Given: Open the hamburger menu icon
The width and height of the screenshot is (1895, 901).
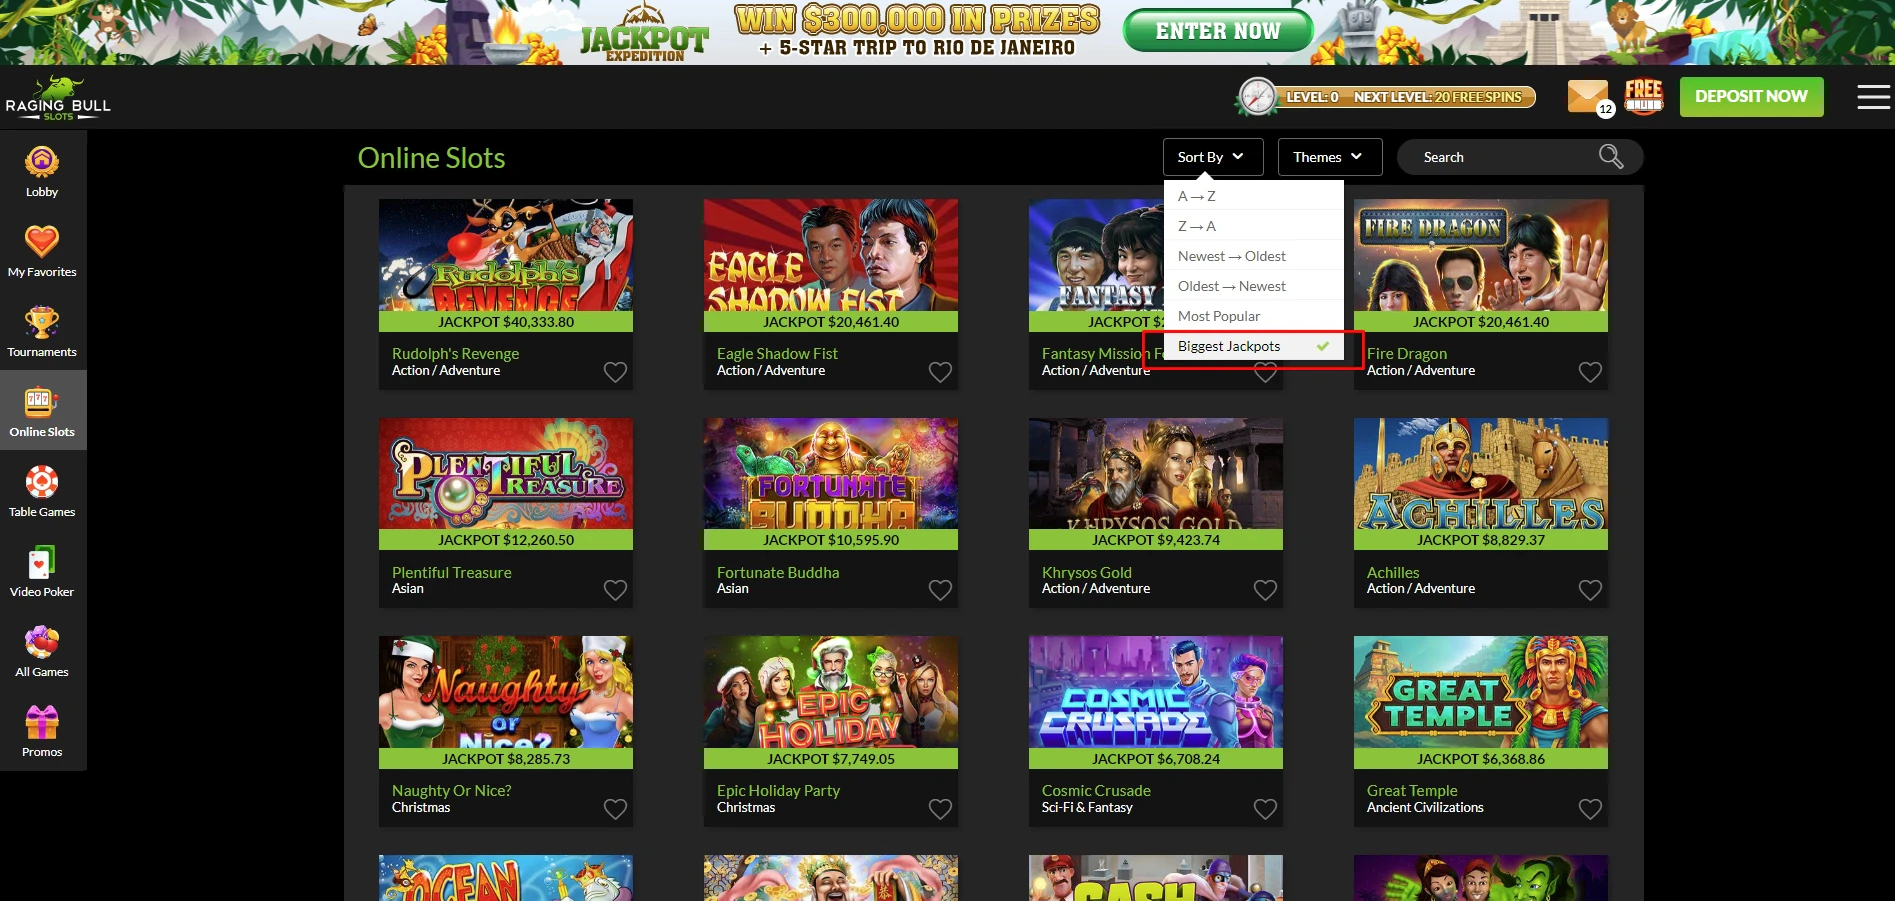Looking at the screenshot, I should [1873, 97].
